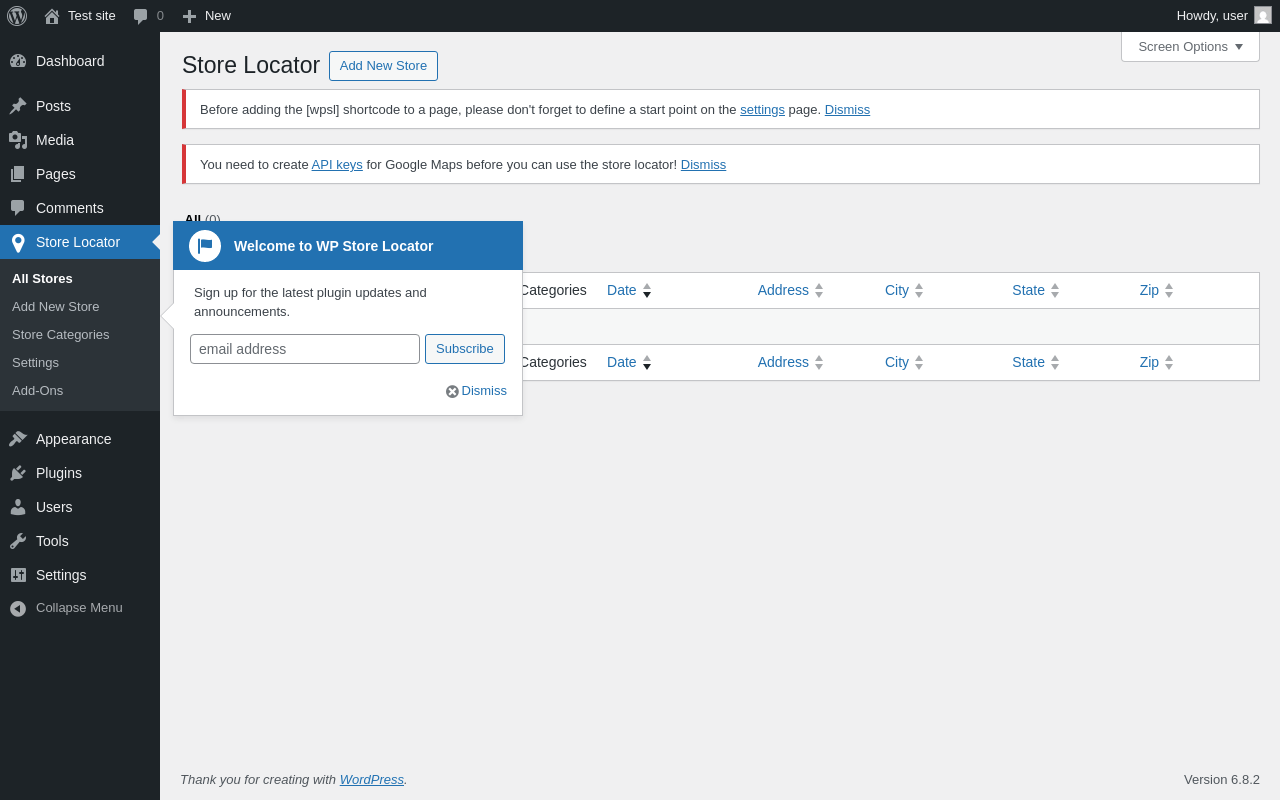Screen dimensions: 1280x800
Task: Click the plus New icon in admin bar
Action: [189, 16]
